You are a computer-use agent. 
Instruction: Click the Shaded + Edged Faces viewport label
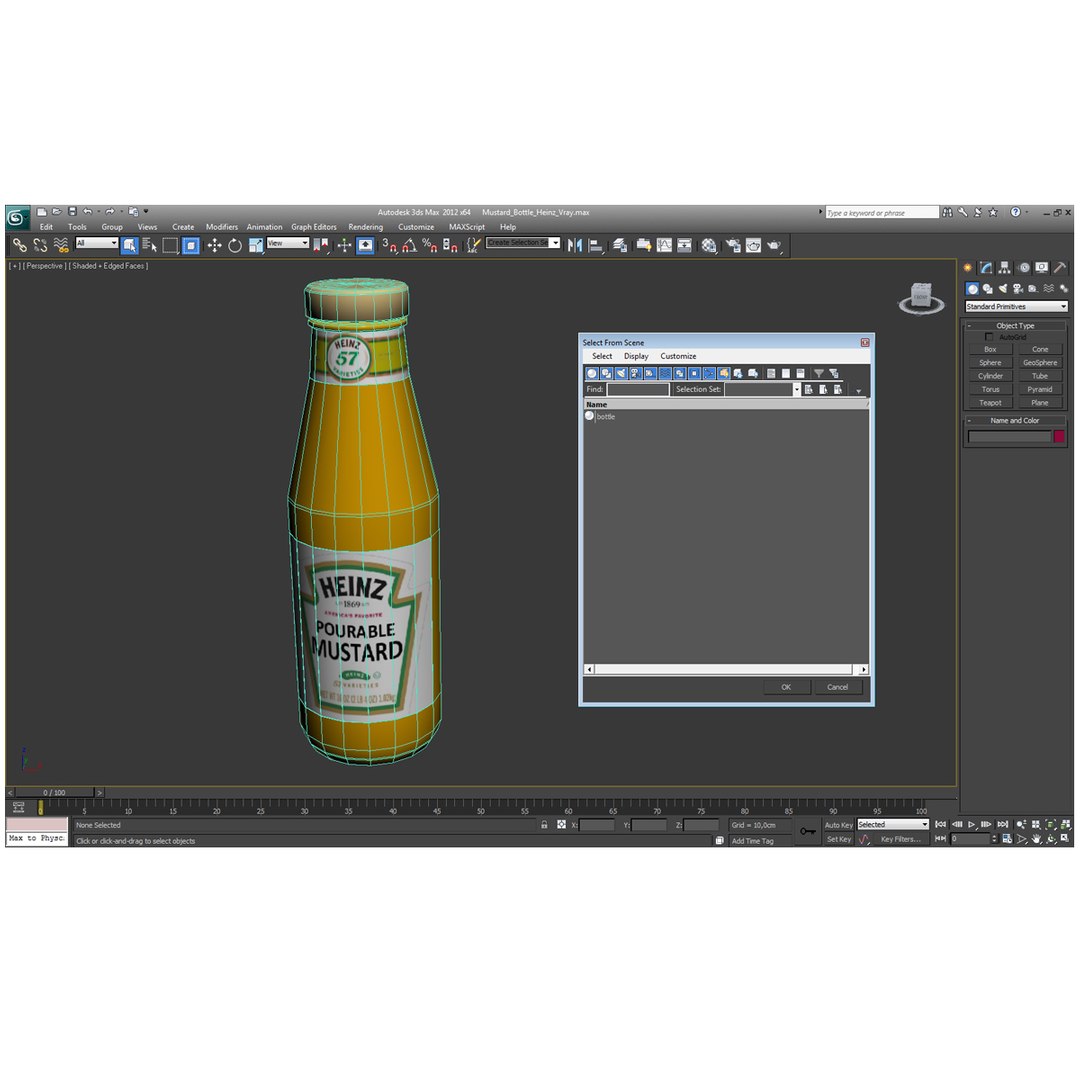(108, 266)
